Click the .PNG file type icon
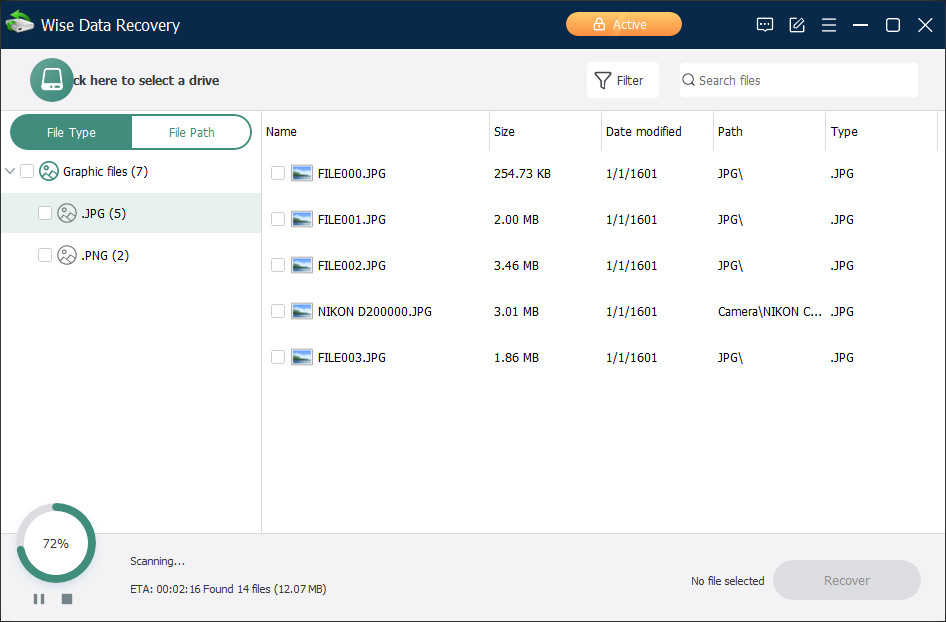 pos(67,255)
